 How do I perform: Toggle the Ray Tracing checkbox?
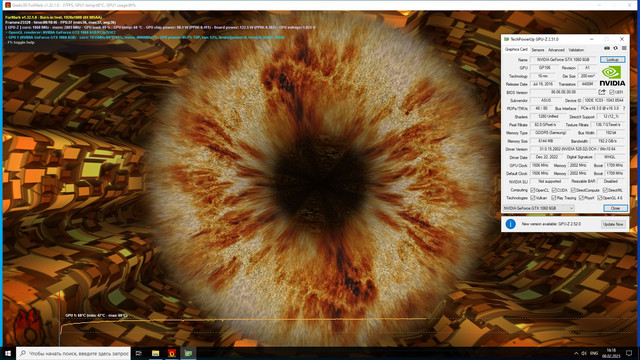pyautogui.click(x=554, y=198)
